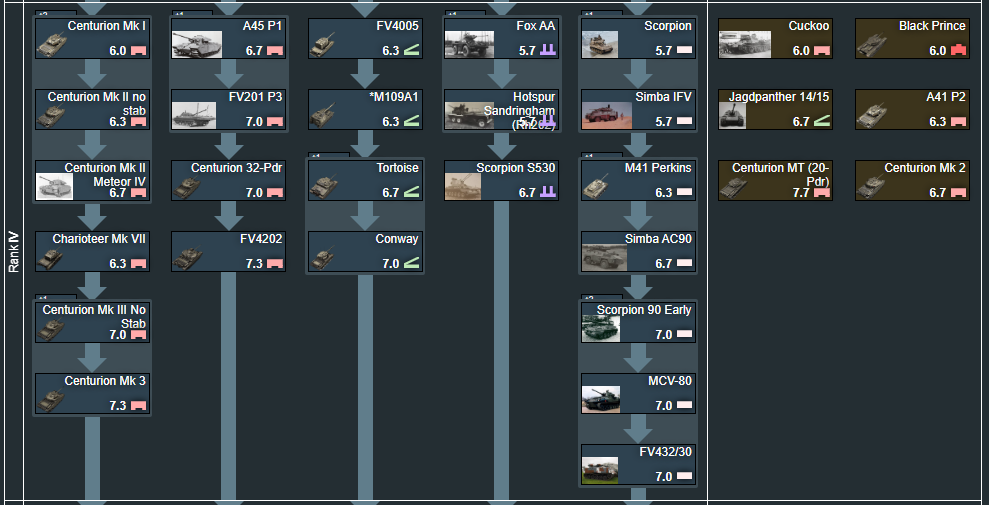
Task: Click the FV432/30 vehicle thumbnail
Action: (601, 470)
